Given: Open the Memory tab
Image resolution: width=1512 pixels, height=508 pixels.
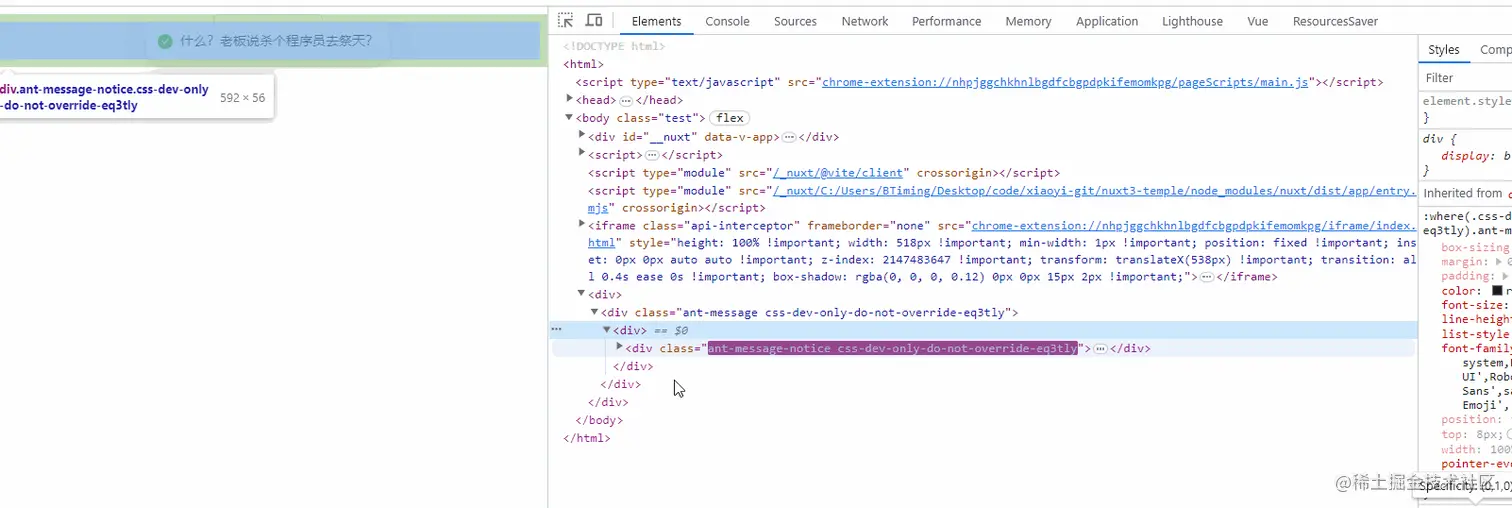Looking at the screenshot, I should pyautogui.click(x=1028, y=21).
